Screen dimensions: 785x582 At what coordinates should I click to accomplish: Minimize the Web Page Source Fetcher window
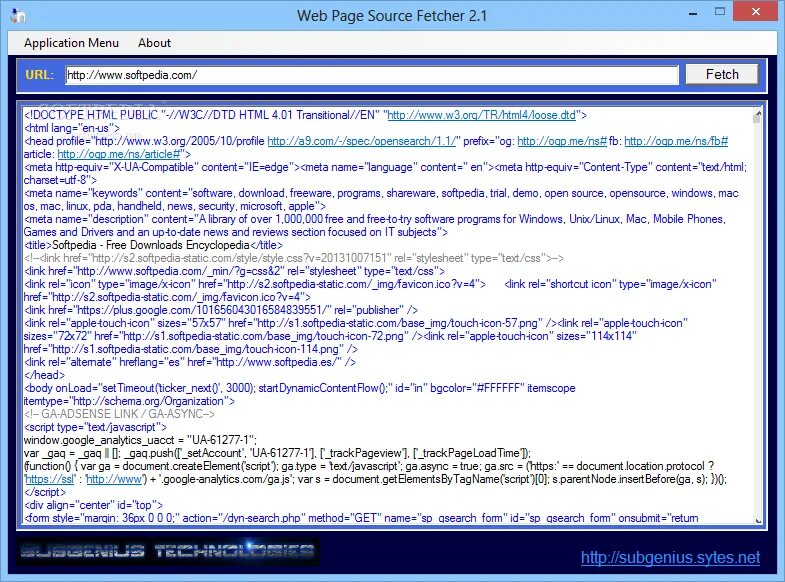coord(693,13)
